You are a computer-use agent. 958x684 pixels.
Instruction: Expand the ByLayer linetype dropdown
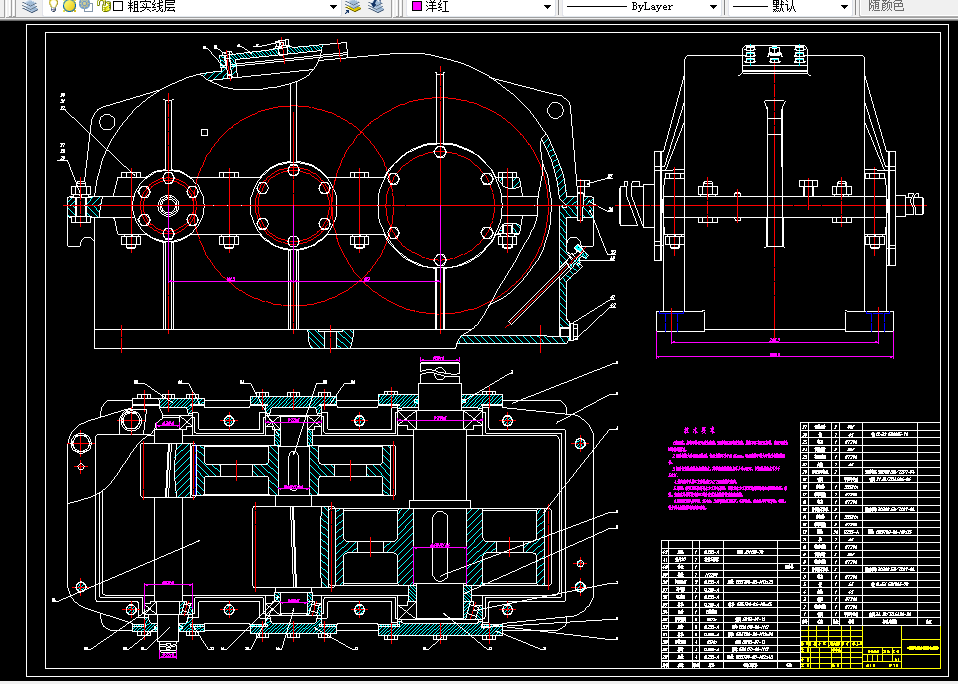pos(712,6)
